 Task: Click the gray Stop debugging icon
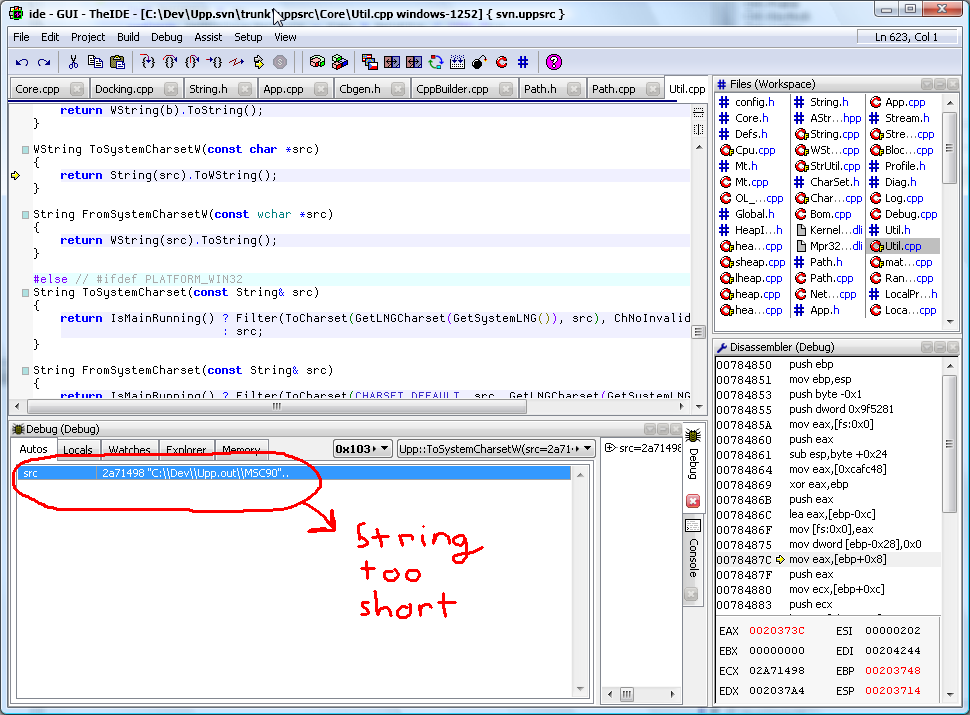pyautogui.click(x=280, y=62)
